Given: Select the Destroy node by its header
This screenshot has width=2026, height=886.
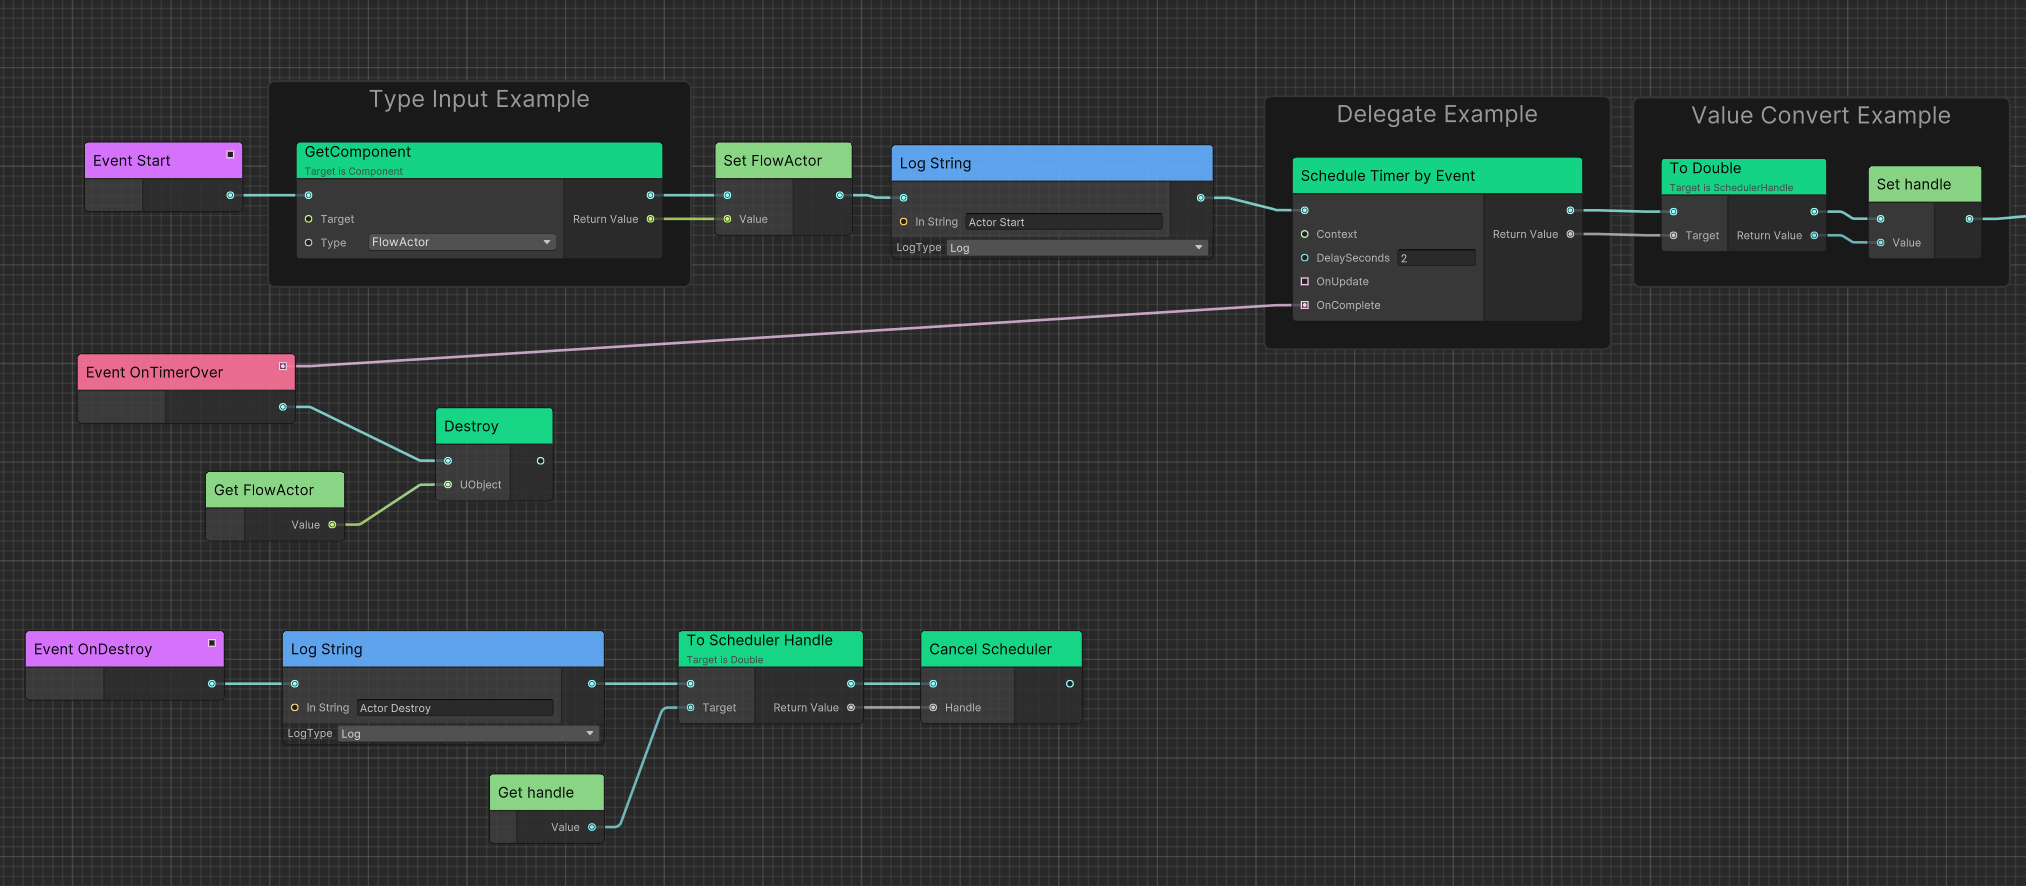Looking at the screenshot, I should pyautogui.click(x=494, y=426).
